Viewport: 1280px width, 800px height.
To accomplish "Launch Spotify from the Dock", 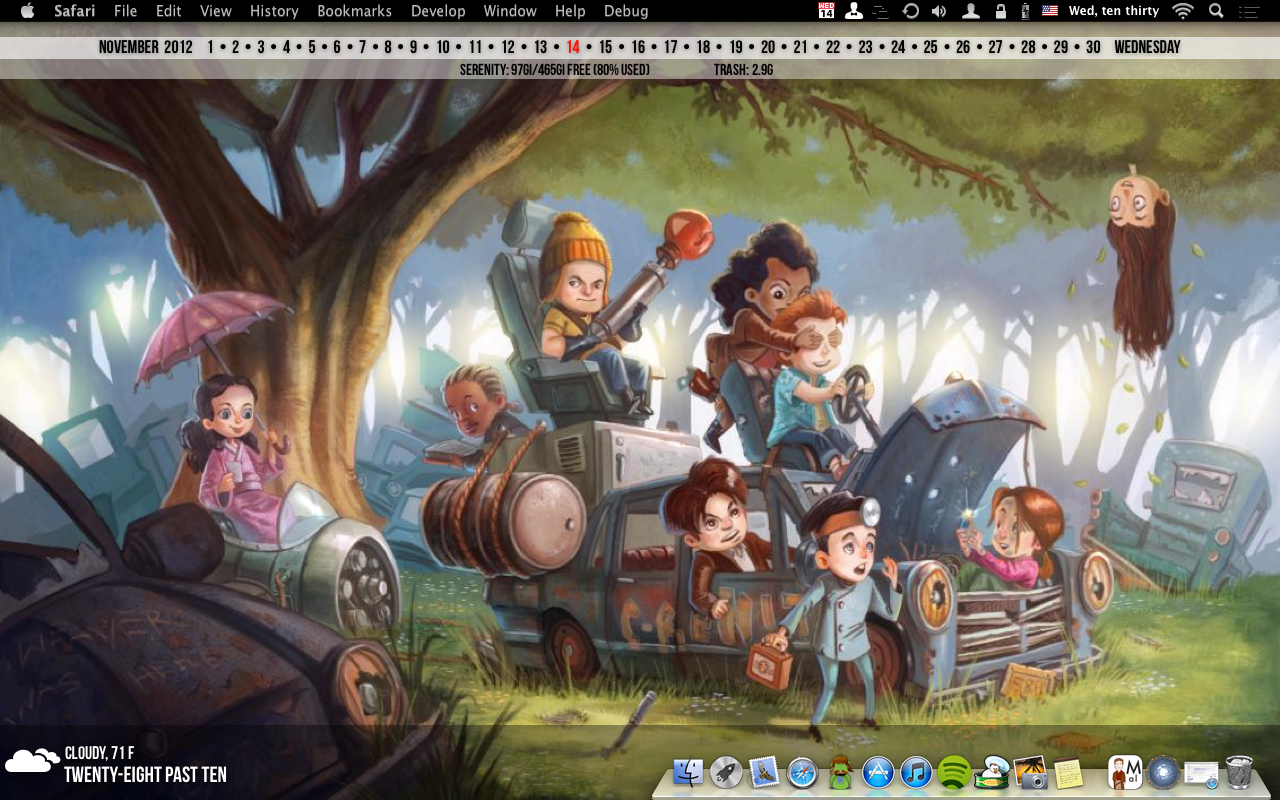I will click(954, 773).
